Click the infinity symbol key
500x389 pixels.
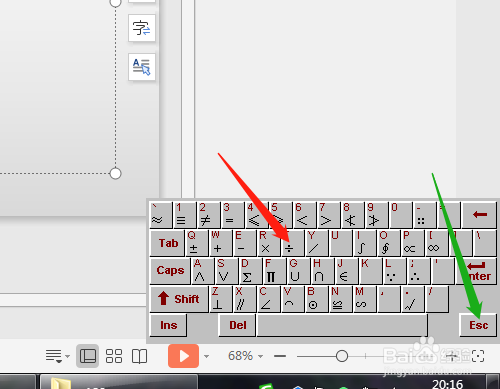tap(437, 243)
